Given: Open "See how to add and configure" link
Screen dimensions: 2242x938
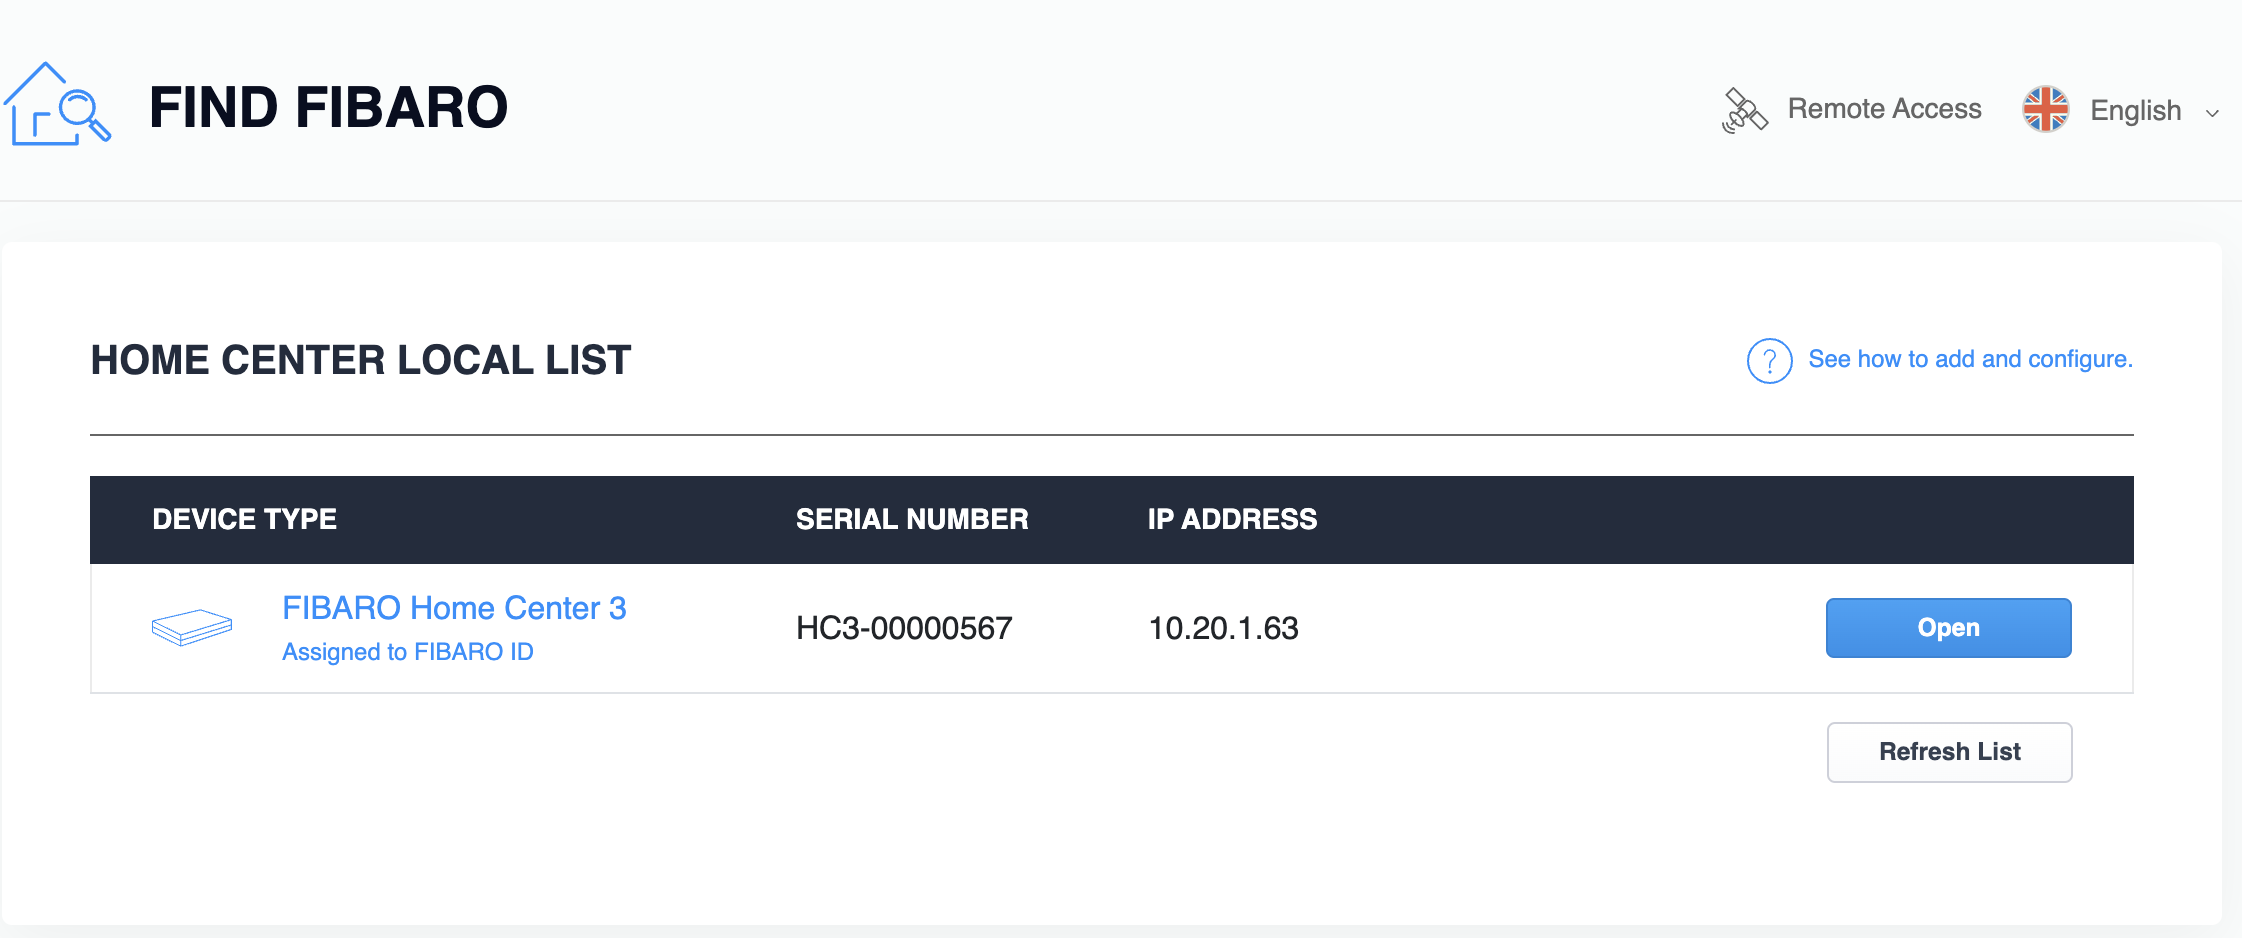Looking at the screenshot, I should pyautogui.click(x=1970, y=359).
